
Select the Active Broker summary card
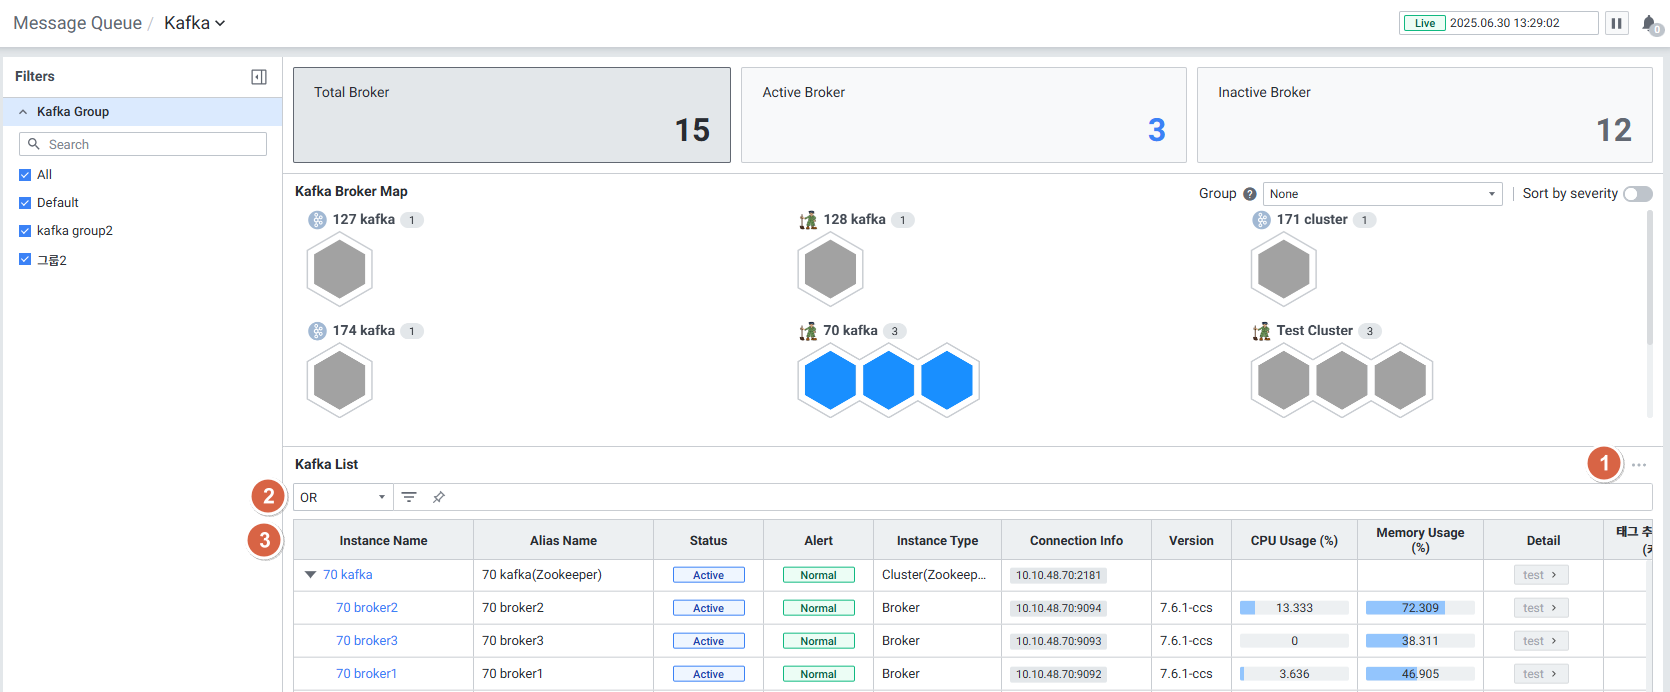click(x=963, y=115)
